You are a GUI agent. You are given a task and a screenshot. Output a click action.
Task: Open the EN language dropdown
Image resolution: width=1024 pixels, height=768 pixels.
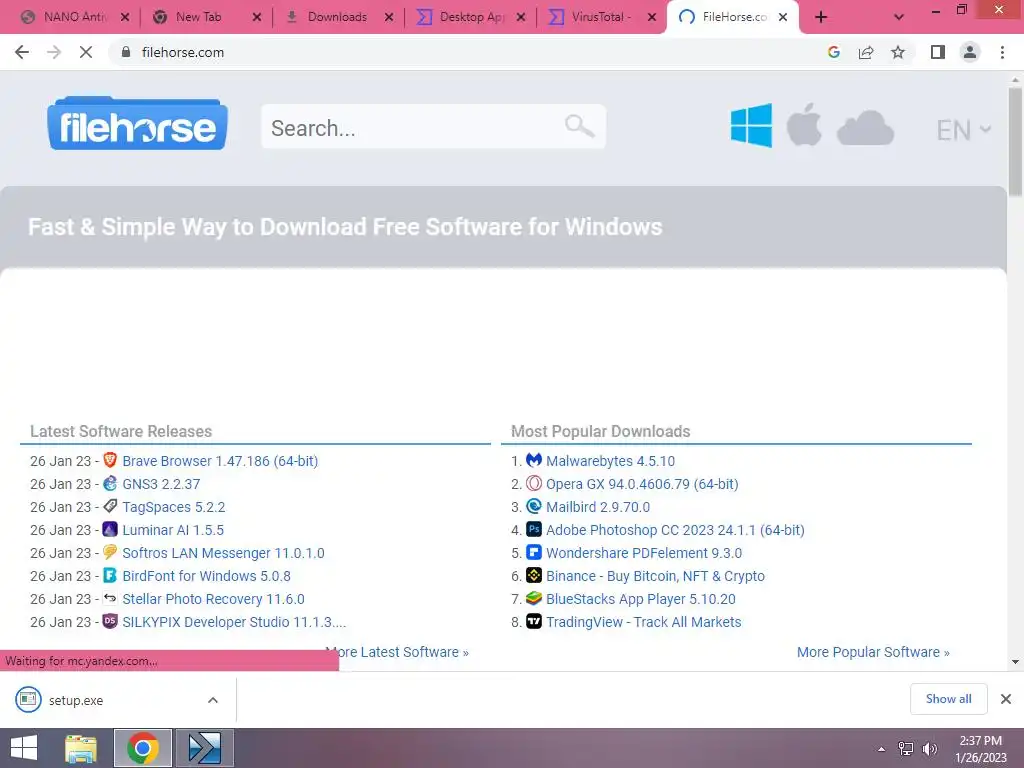click(x=963, y=130)
